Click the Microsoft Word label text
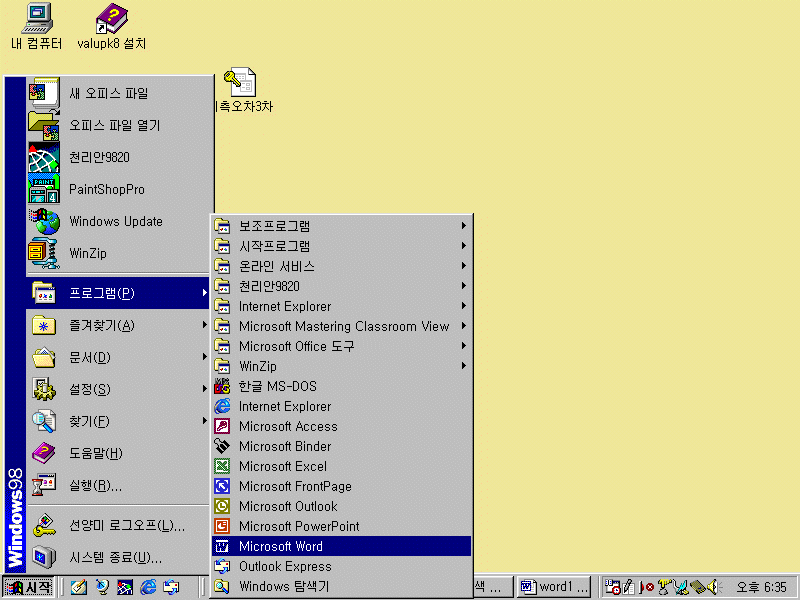The width and height of the screenshot is (800, 600). pos(281,546)
